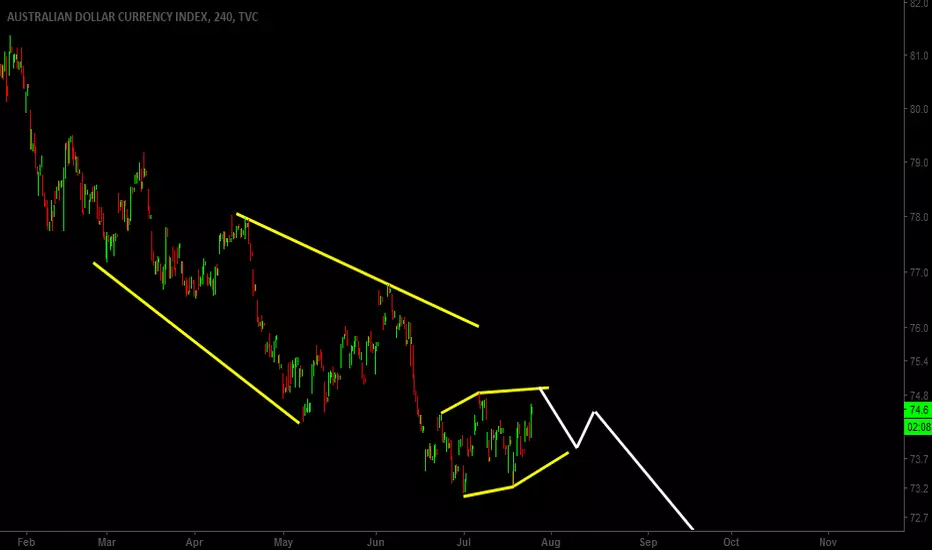Click the countdown timer label 02:08
This screenshot has width=932, height=550.
pos(918,427)
